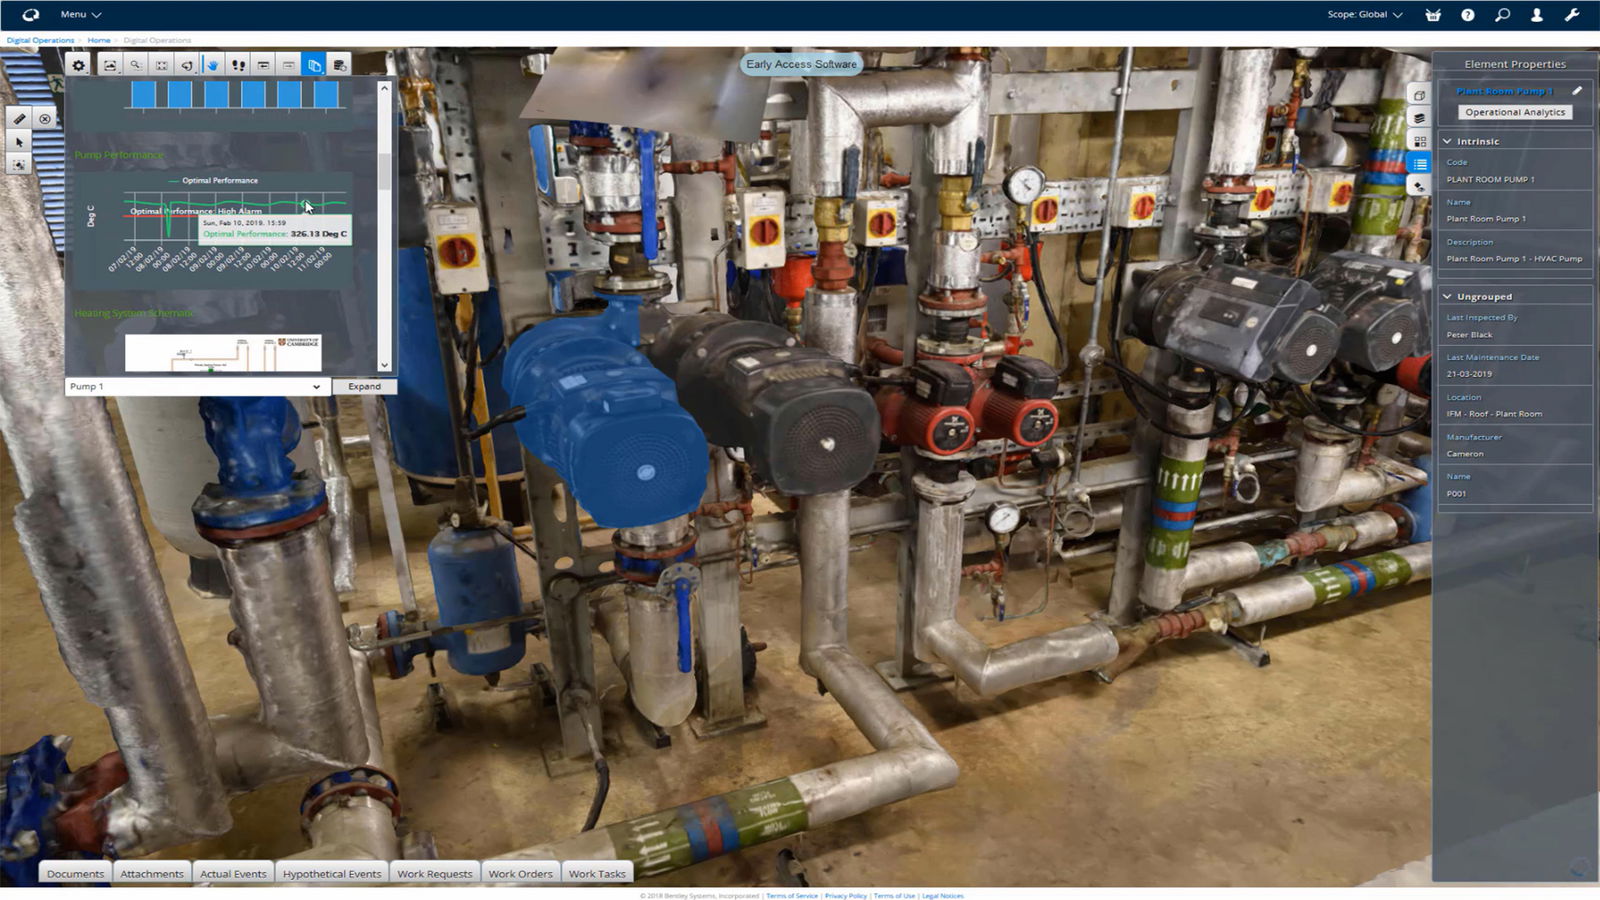Screen dimensions: 1600x900
Task: Toggle the active blue list view on right edge
Action: tap(1421, 163)
